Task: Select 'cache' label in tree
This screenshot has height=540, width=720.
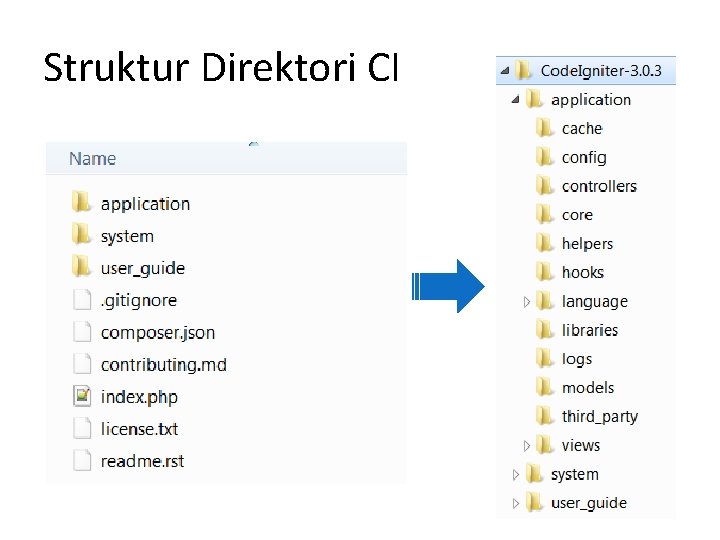Action: click(x=582, y=129)
